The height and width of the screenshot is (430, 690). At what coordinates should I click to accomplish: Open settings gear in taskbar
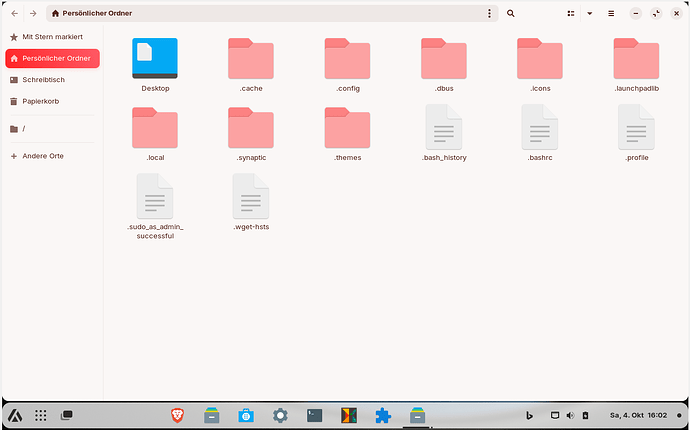pos(280,415)
